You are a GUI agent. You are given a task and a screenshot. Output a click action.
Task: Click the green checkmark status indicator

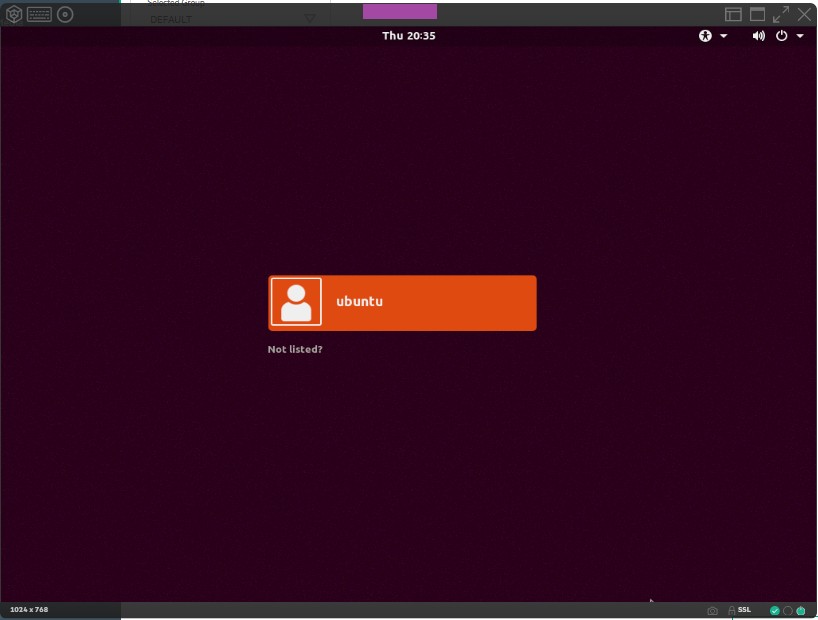[x=775, y=611]
